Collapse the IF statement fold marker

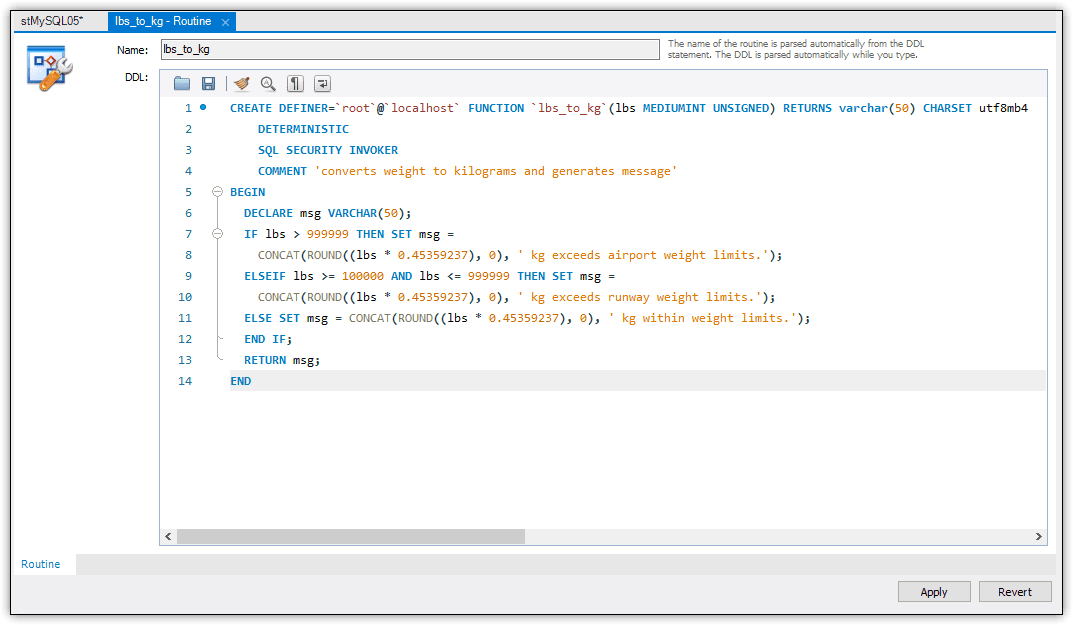coord(217,233)
